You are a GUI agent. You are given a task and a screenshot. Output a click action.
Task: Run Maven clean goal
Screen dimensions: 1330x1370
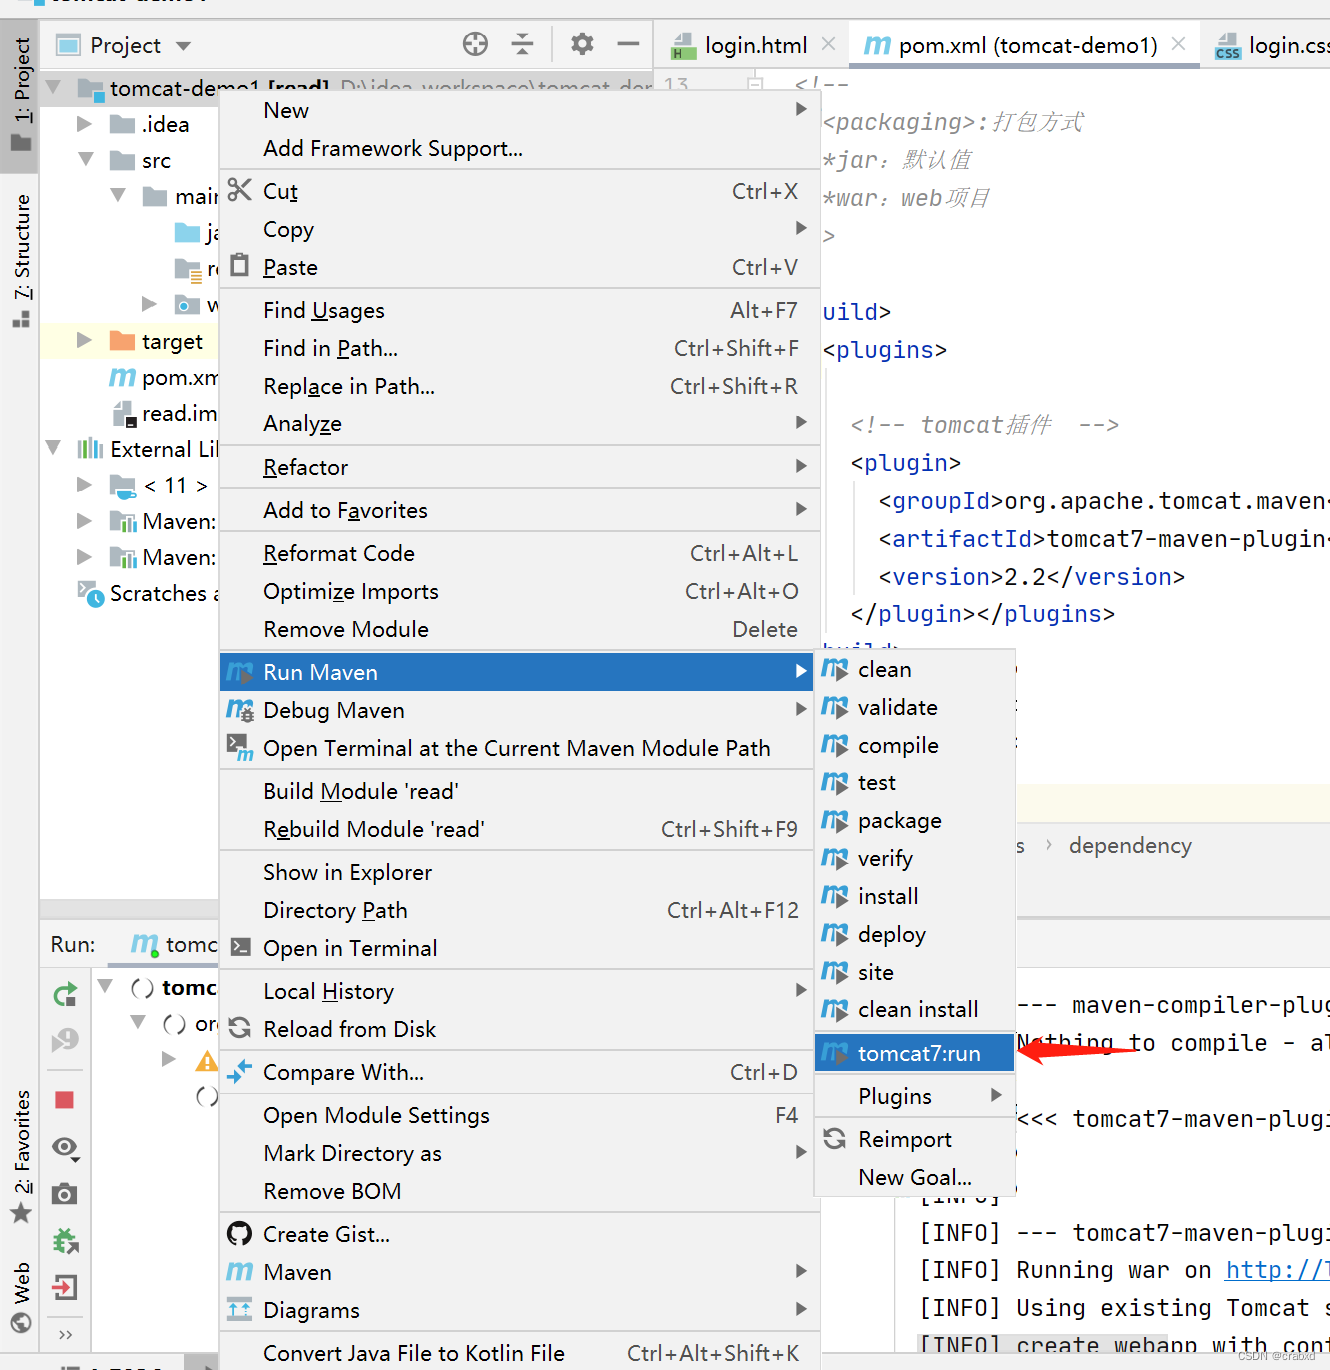coord(915,669)
